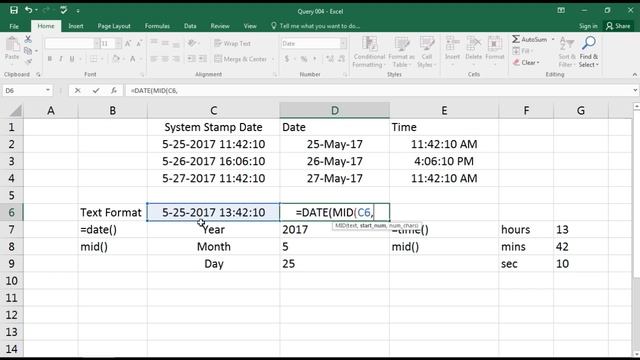Toggle Italic formatting
The image size is (640, 360).
coord(61,59)
